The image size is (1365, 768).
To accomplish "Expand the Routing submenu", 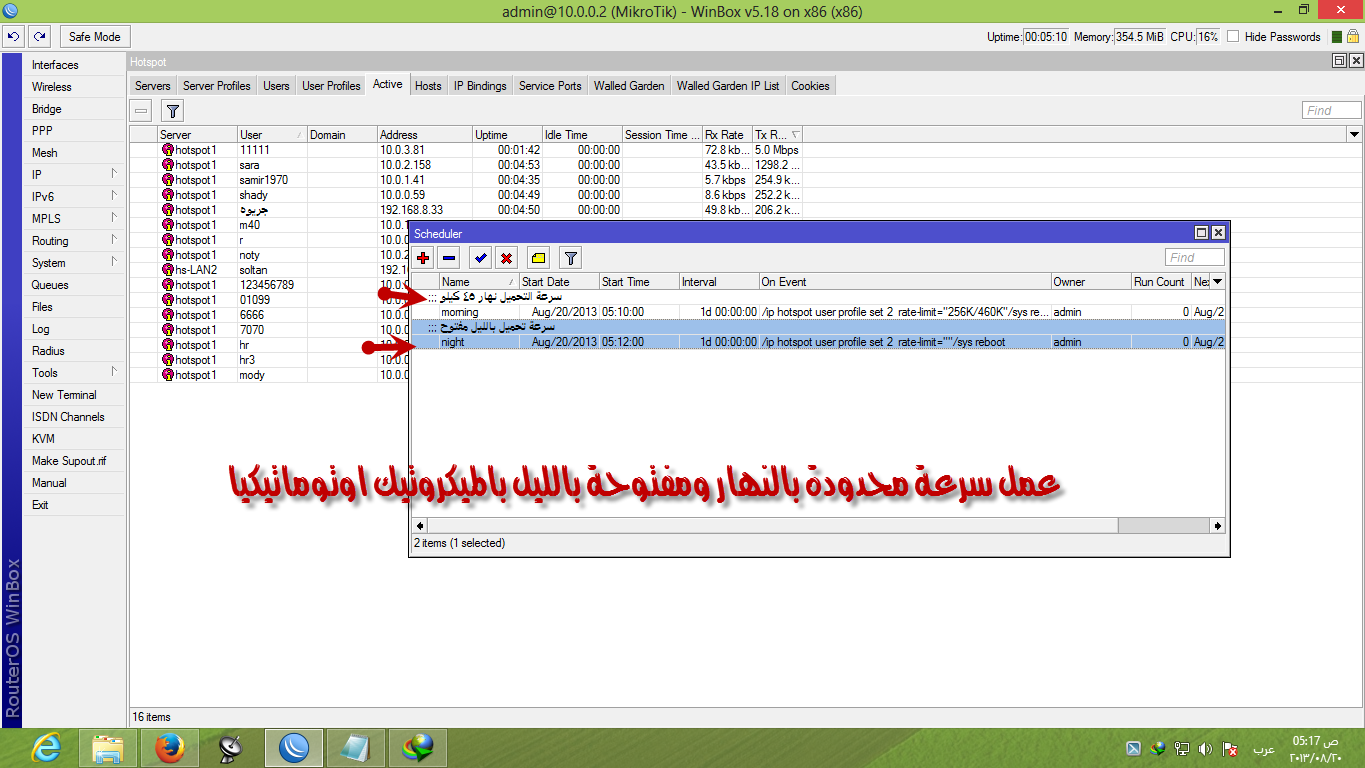I will (75, 241).
